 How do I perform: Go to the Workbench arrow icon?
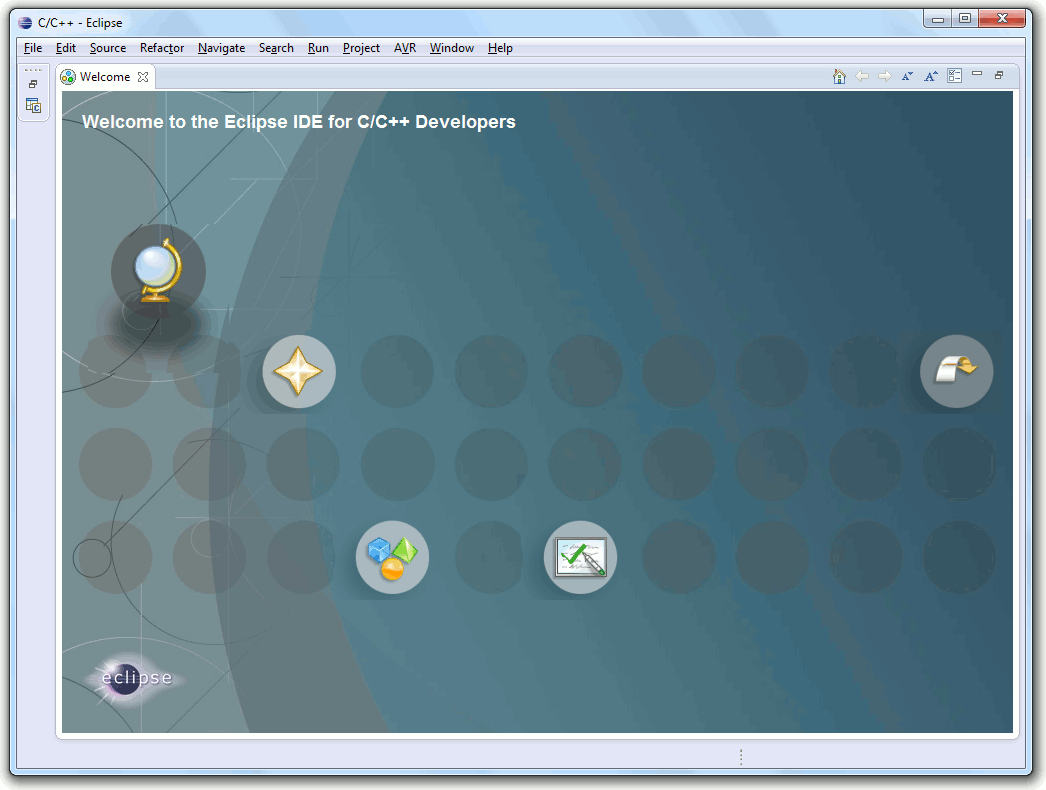[957, 371]
